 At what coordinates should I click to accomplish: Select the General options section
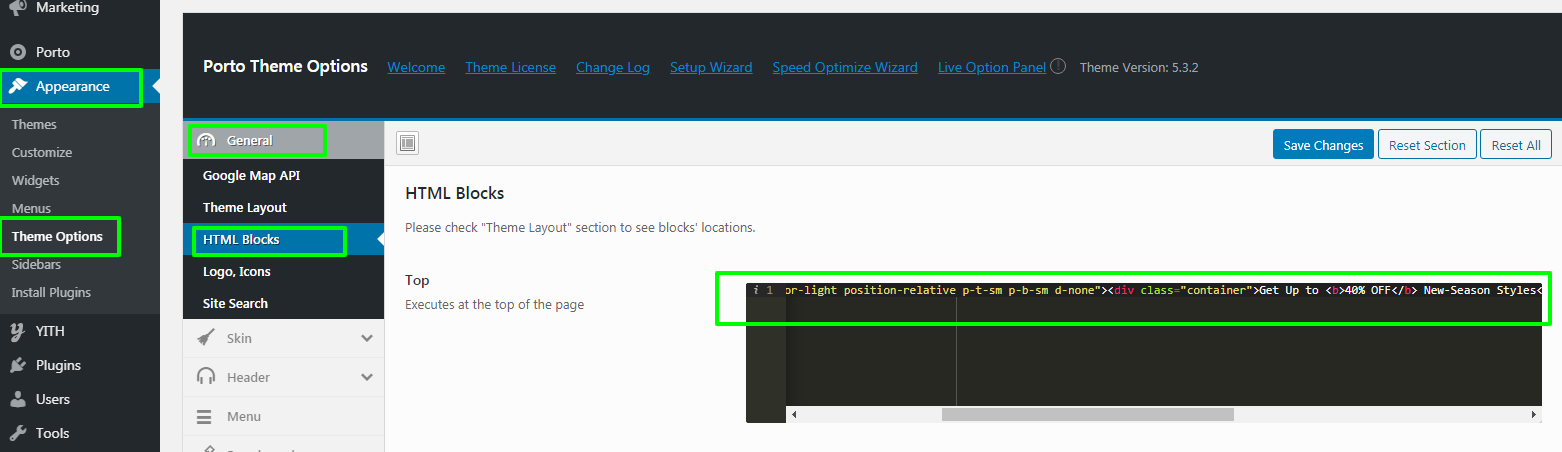click(283, 140)
